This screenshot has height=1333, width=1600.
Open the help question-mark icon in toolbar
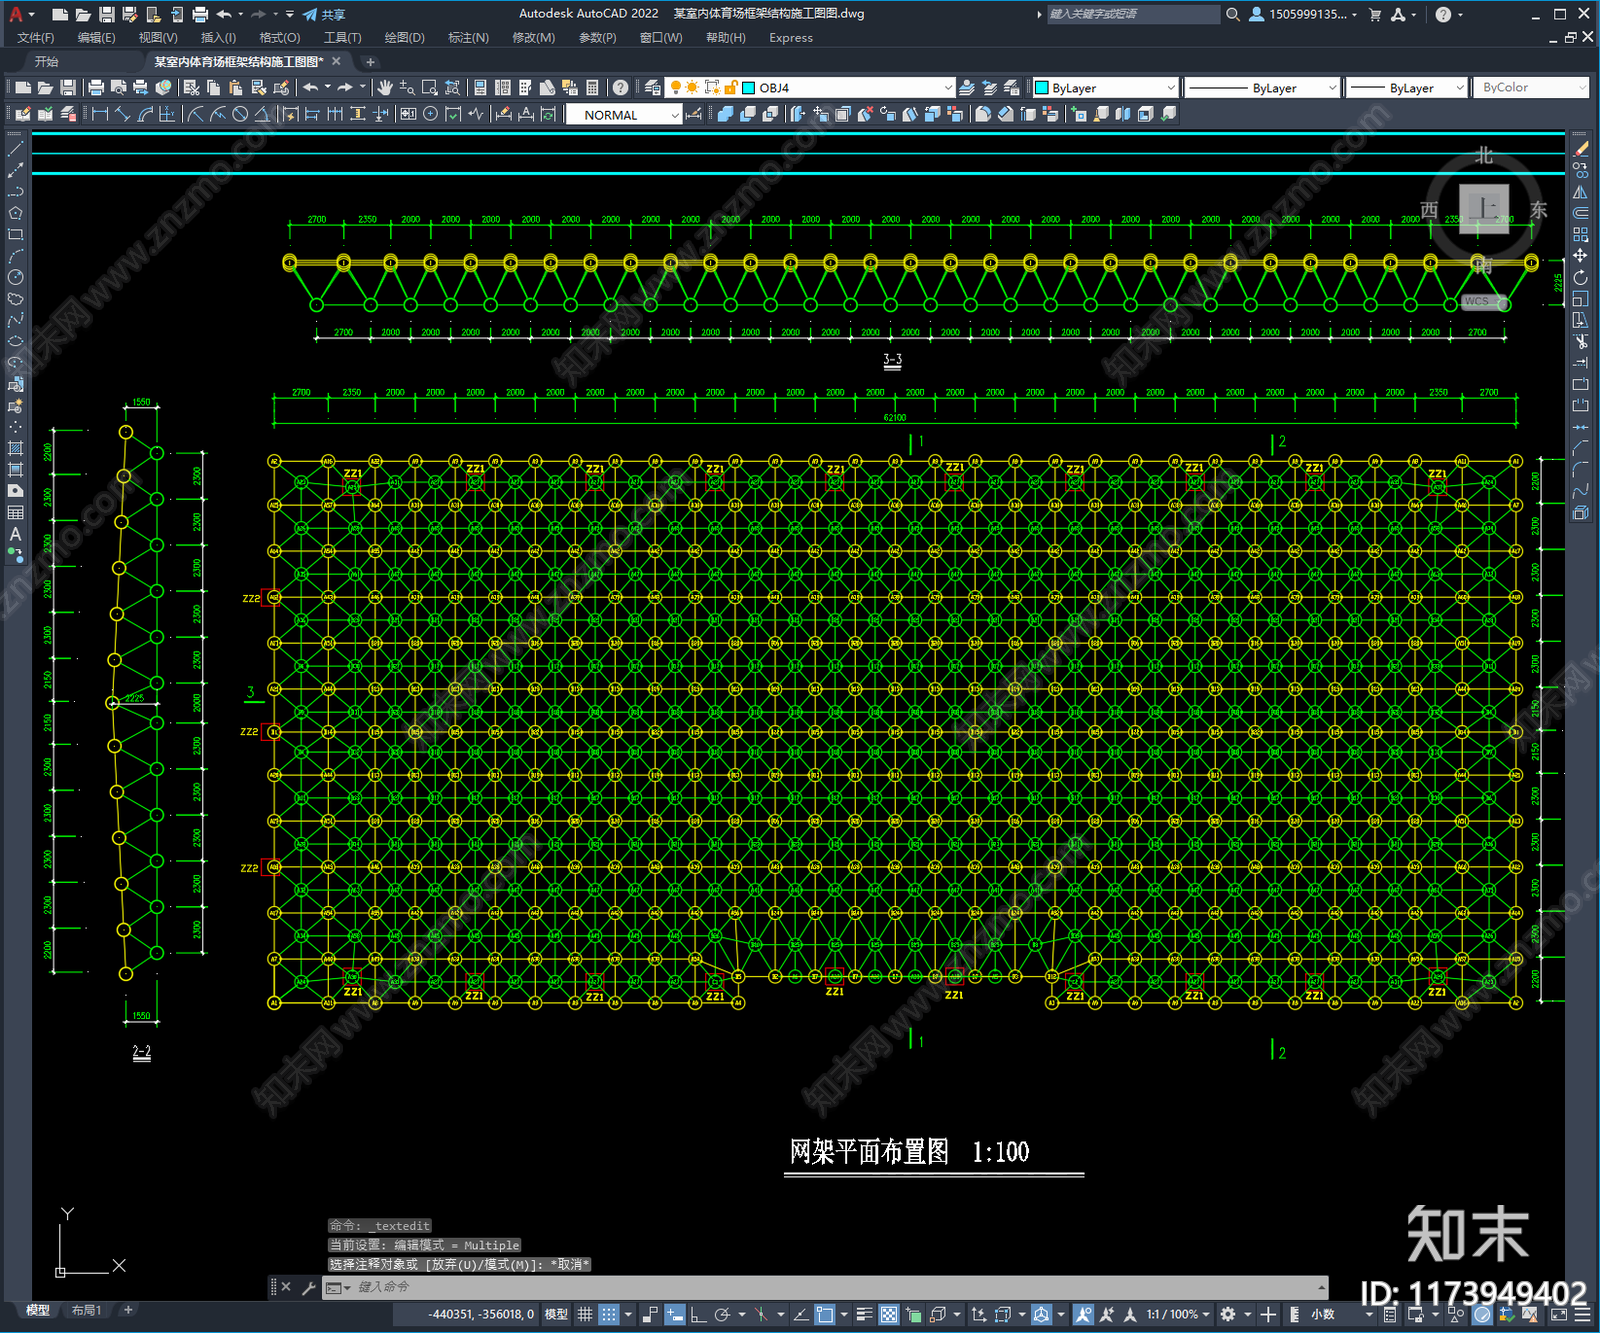pos(621,88)
